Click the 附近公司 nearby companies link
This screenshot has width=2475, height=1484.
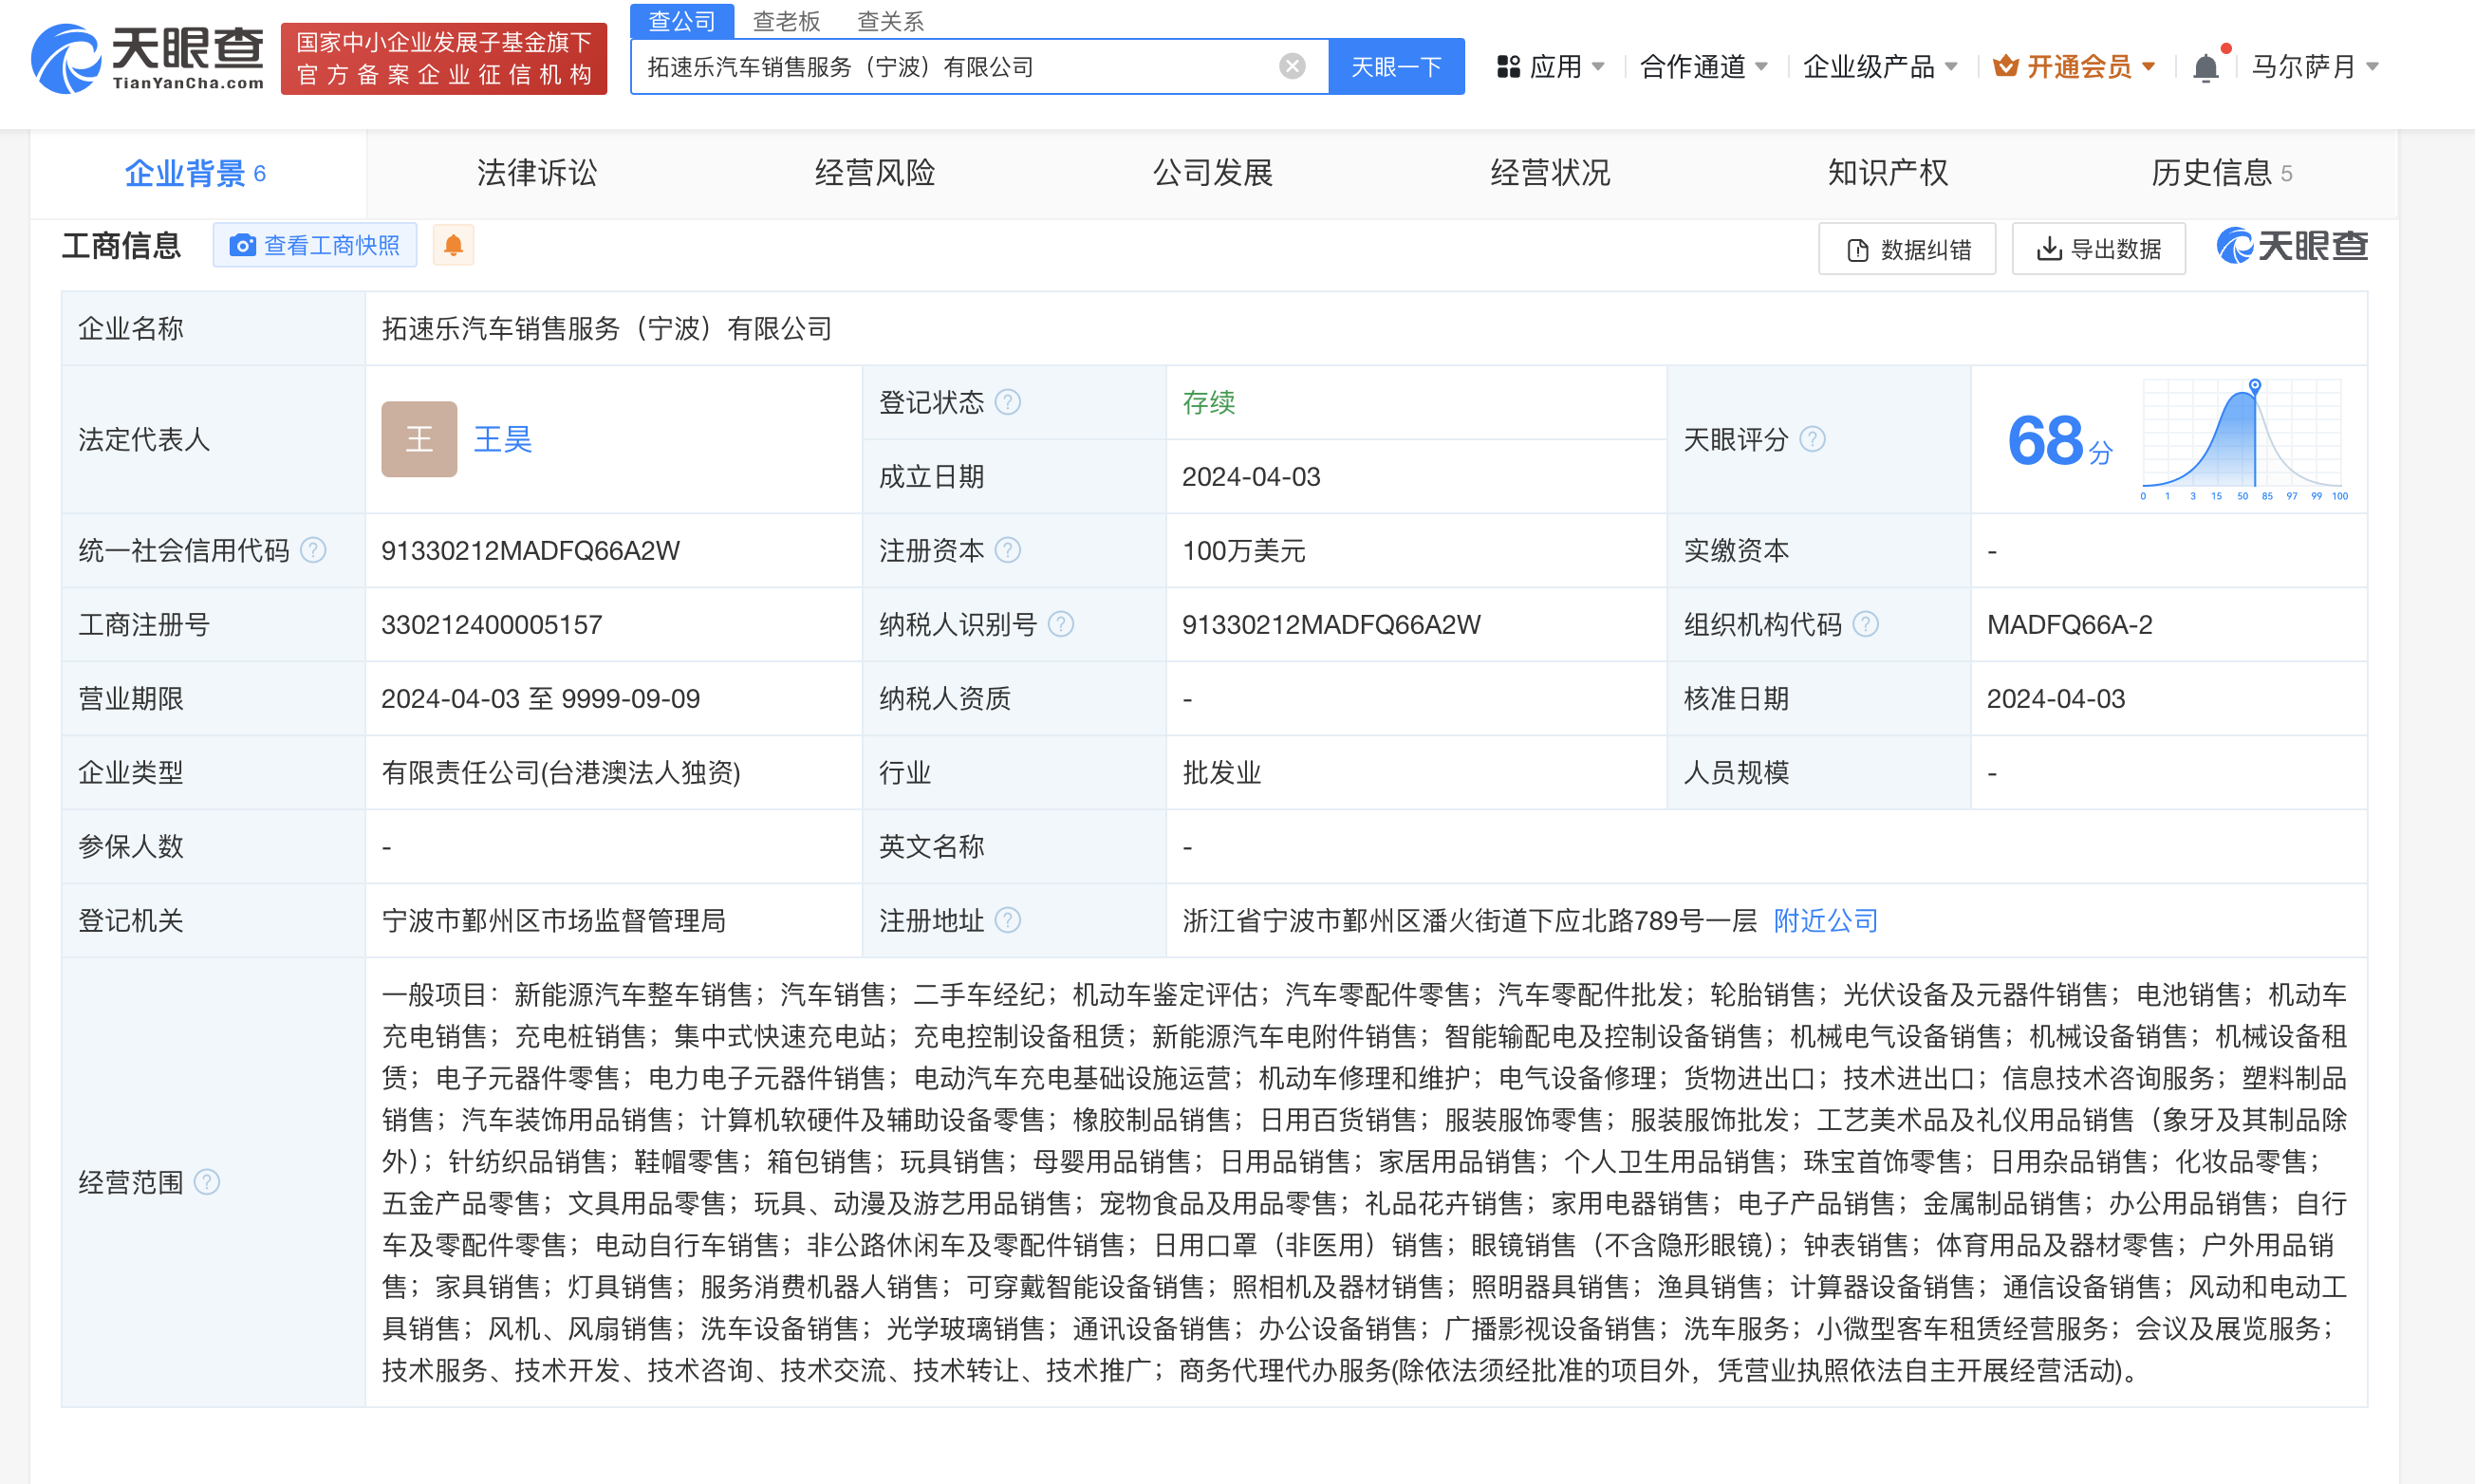pos(1824,920)
